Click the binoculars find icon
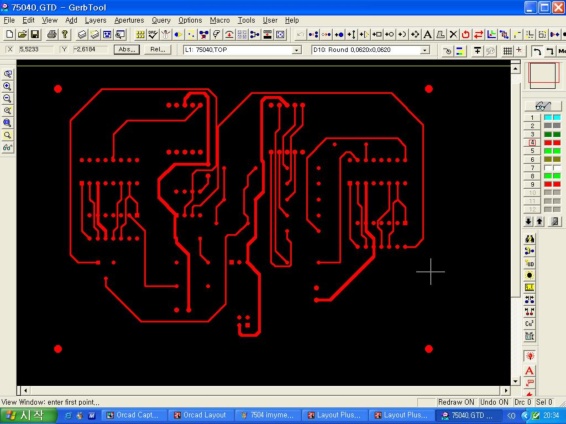Image resolution: width=566 pixels, height=424 pixels. [x=530, y=239]
